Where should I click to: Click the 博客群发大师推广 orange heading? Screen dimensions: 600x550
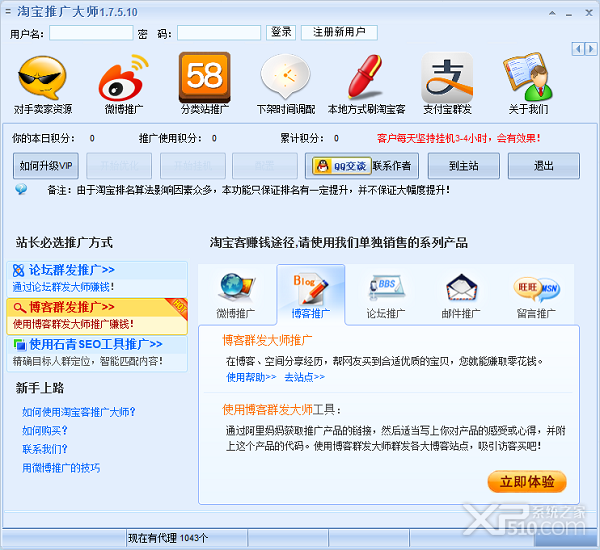pos(267,340)
